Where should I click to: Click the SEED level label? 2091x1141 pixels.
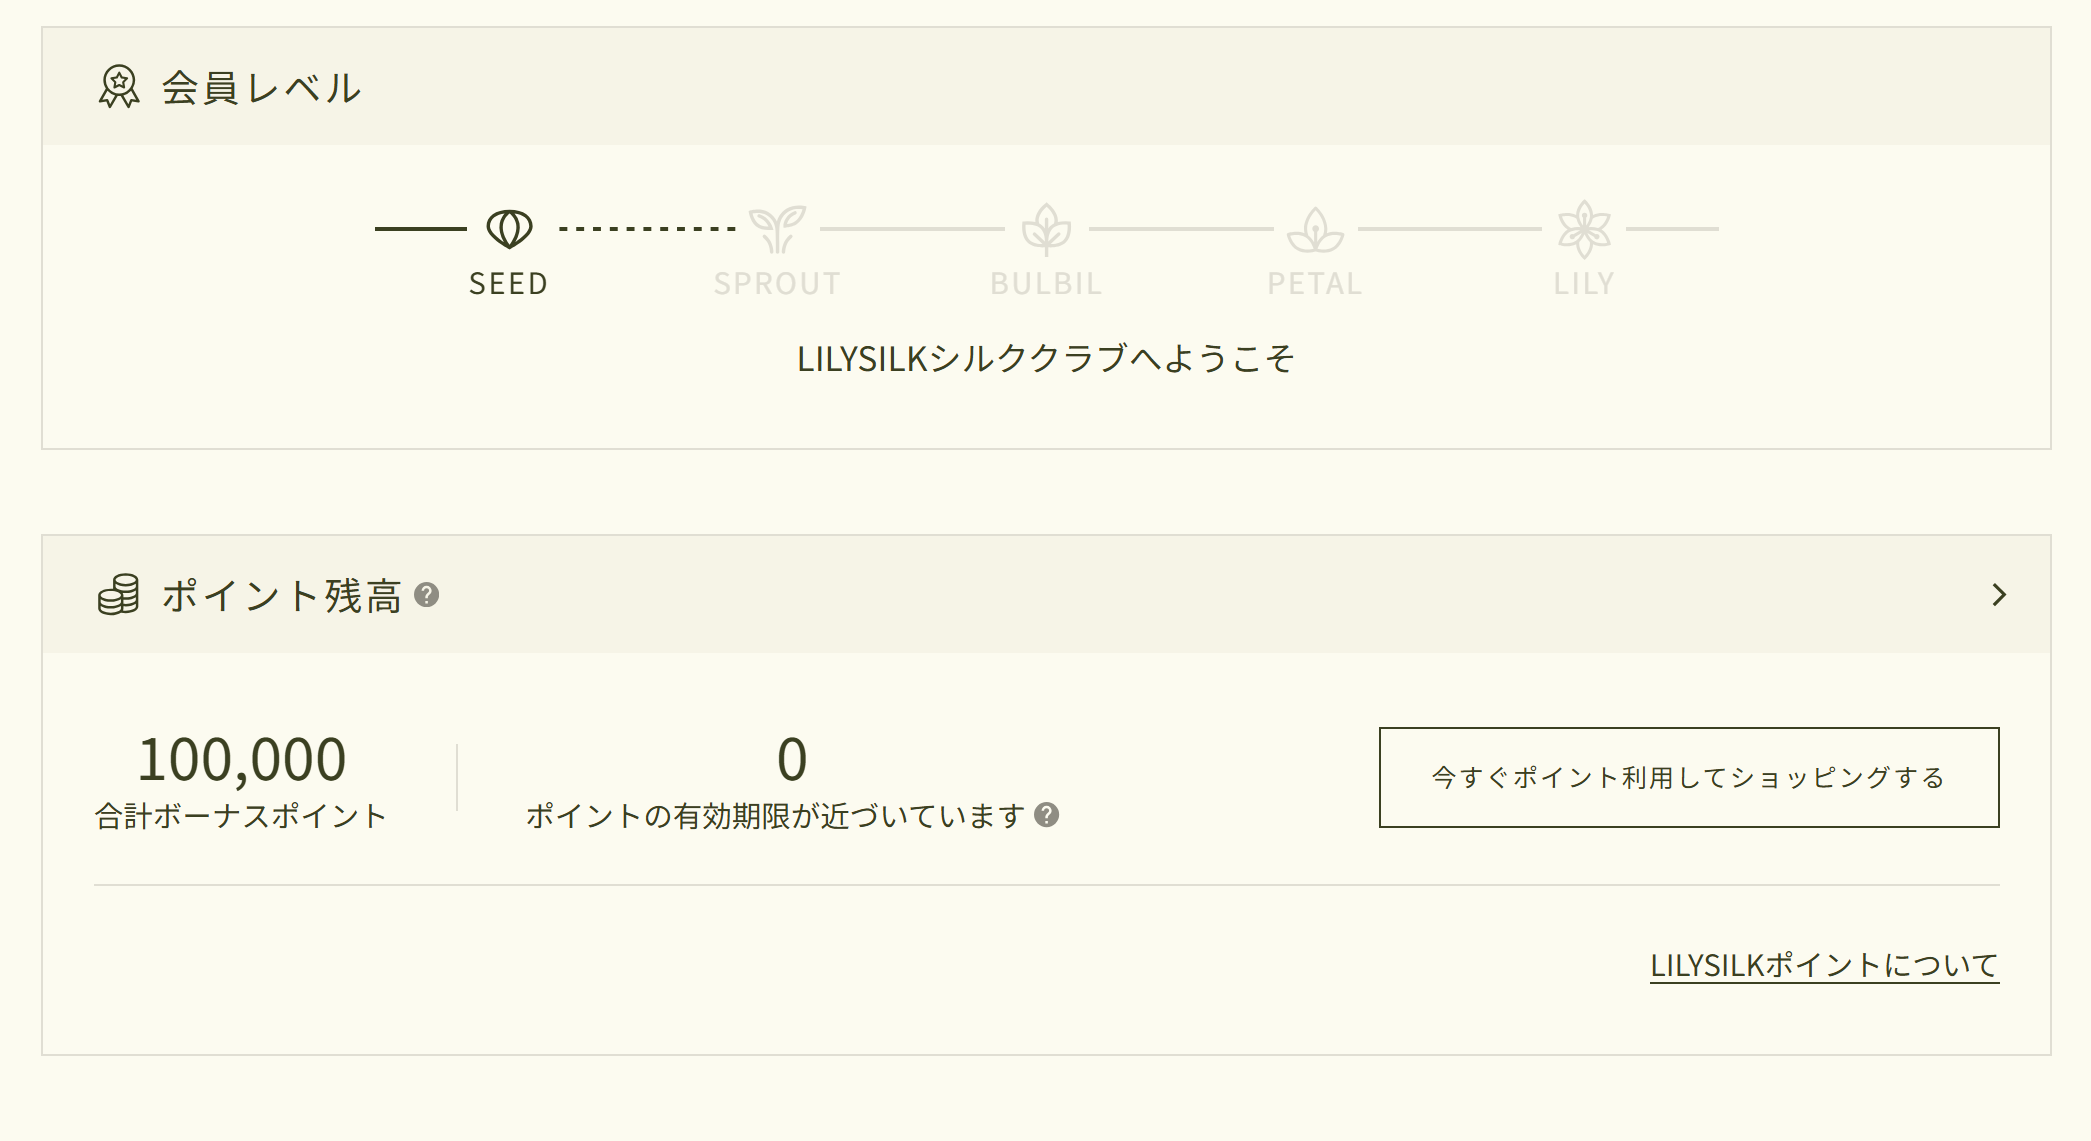point(509,284)
